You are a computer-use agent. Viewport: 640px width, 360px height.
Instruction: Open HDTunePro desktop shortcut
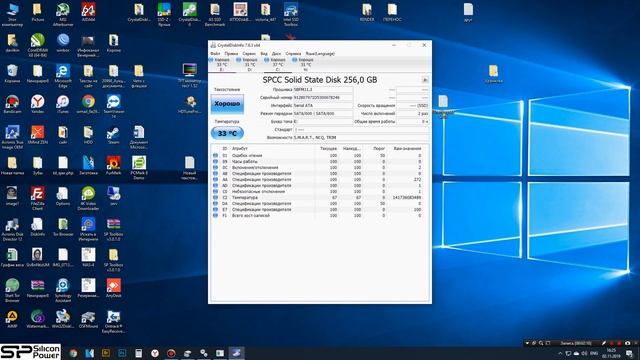click(x=189, y=104)
